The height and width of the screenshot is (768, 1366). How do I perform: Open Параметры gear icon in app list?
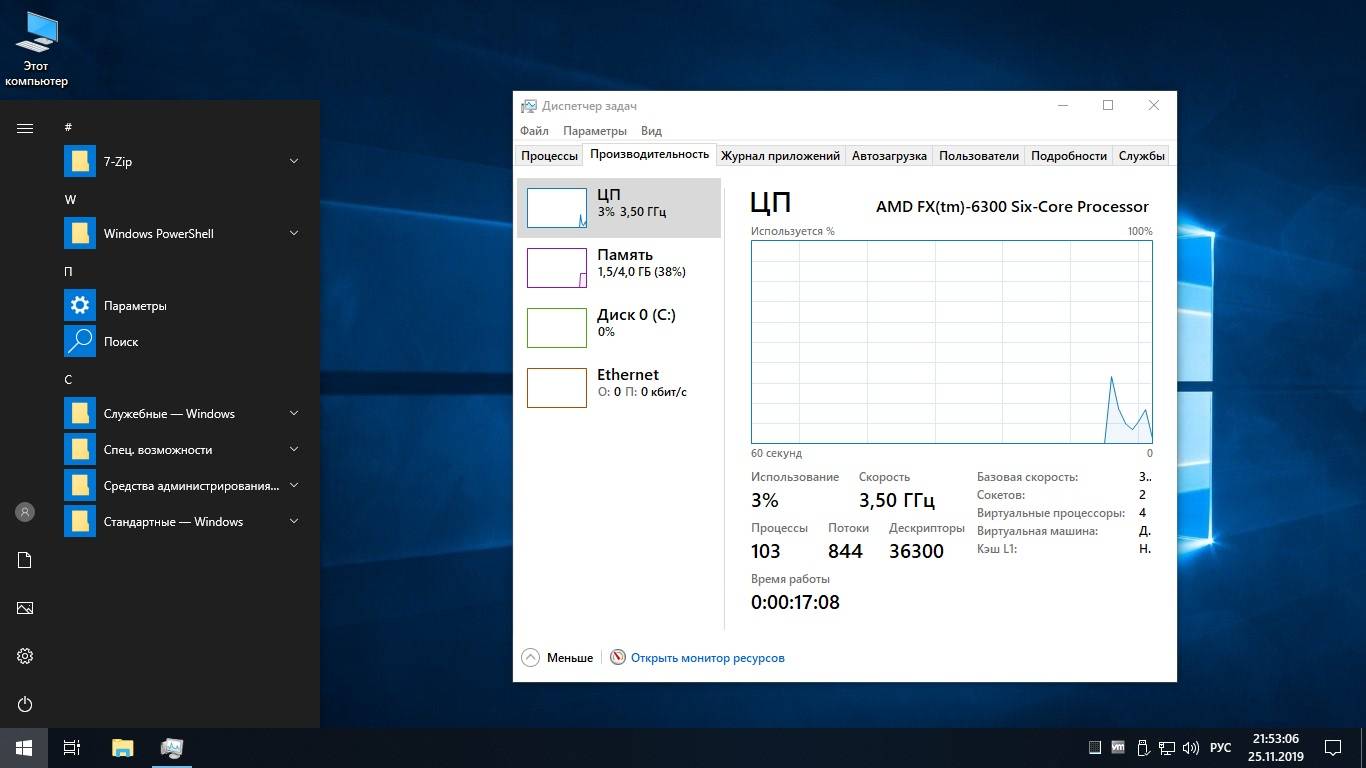pyautogui.click(x=80, y=305)
